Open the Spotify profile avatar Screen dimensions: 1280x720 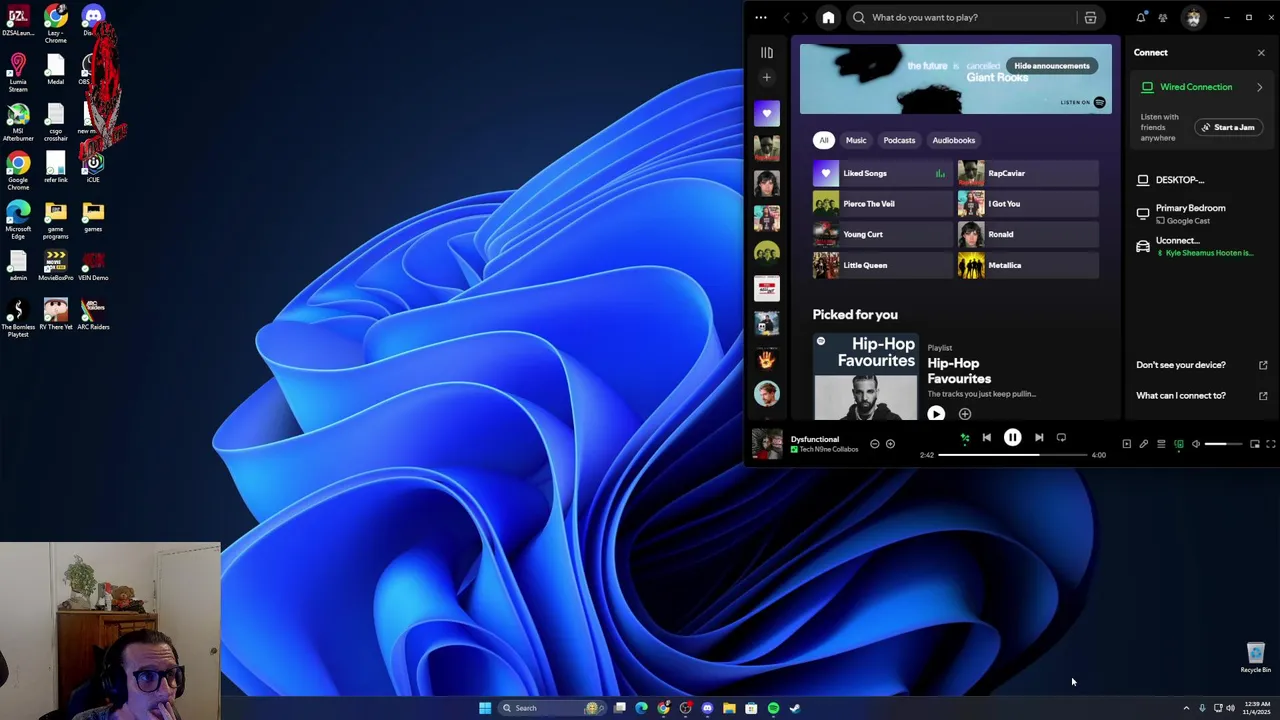pos(1193,17)
